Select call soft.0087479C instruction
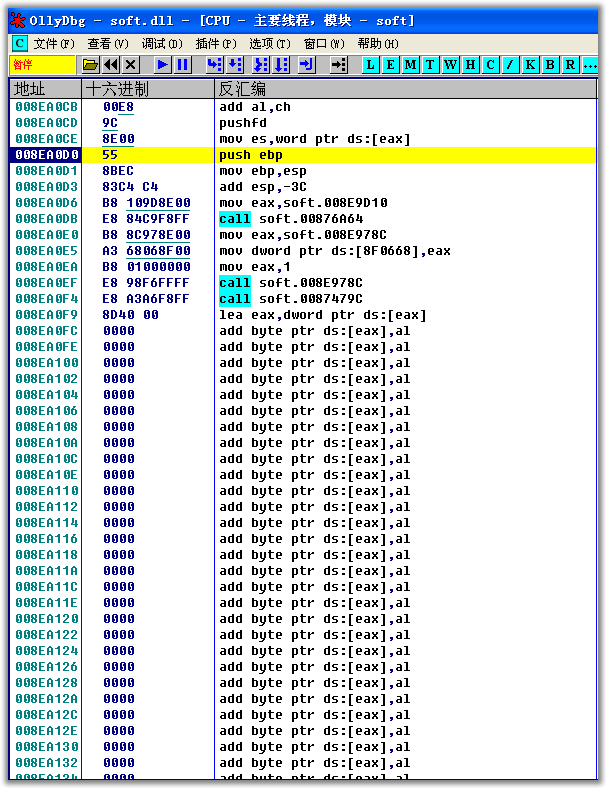Image resolution: width=606 pixels, height=788 pixels. (x=290, y=299)
